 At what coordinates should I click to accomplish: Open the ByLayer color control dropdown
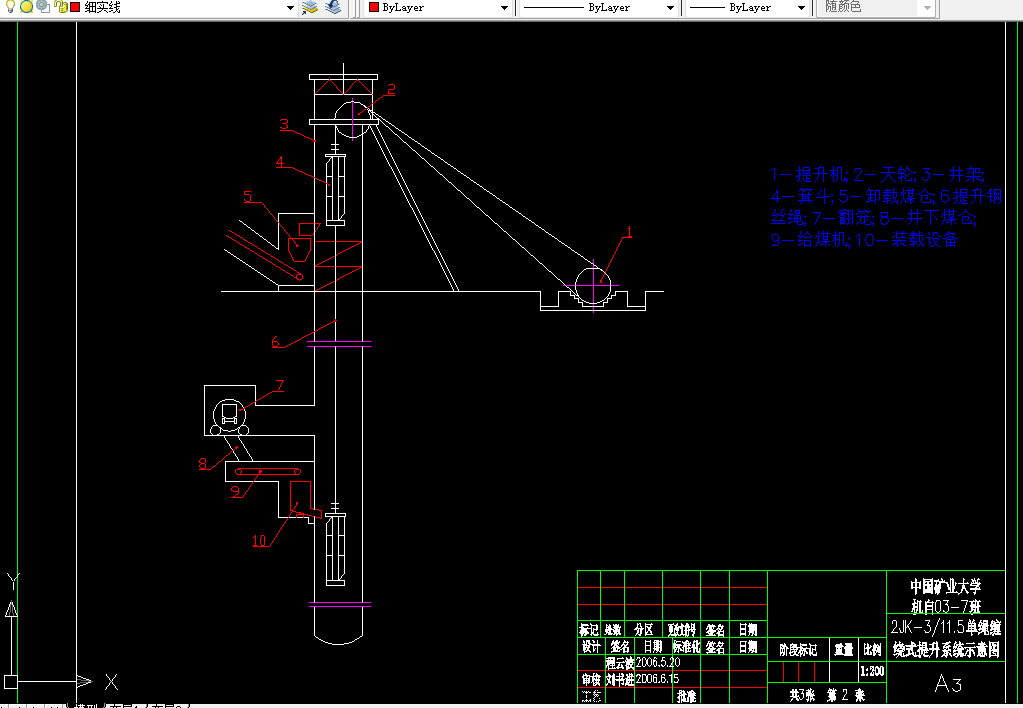[x=504, y=8]
